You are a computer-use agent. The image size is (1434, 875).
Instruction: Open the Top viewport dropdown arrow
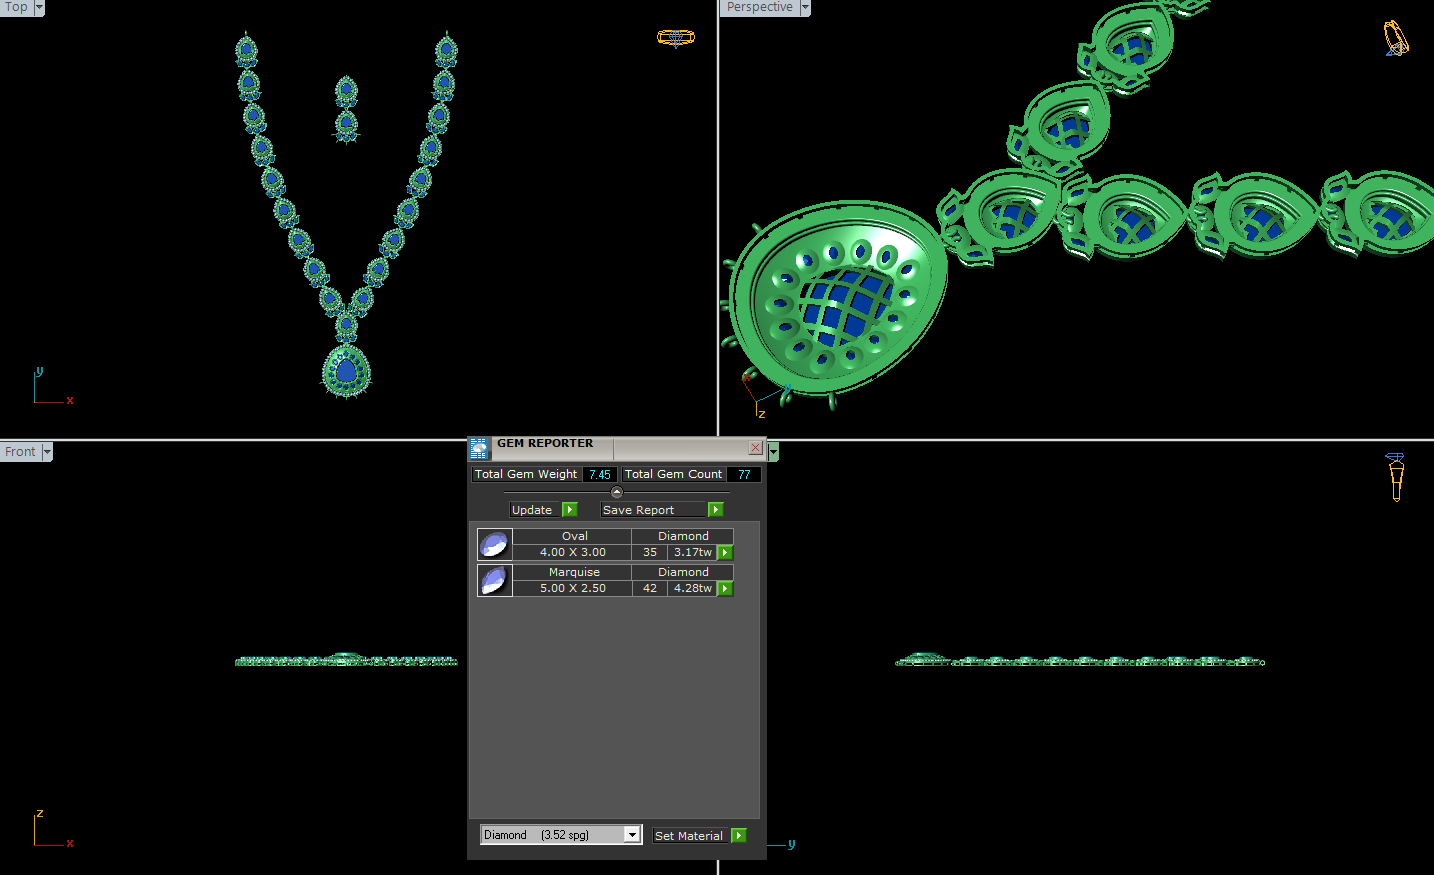[x=39, y=8]
